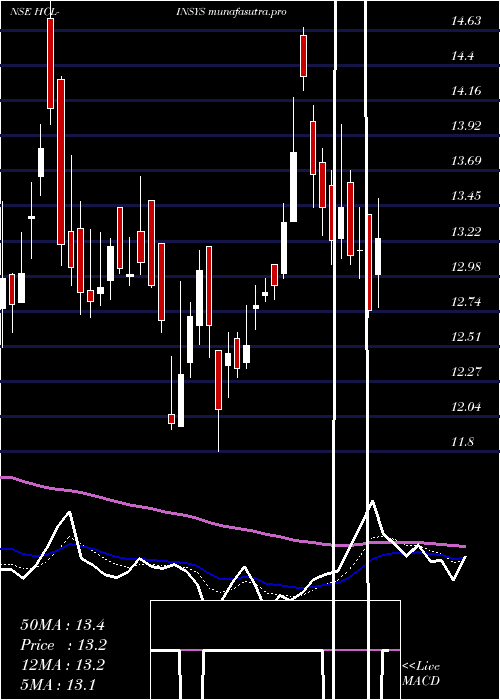Click the 13.92 price axis label

tap(466, 126)
